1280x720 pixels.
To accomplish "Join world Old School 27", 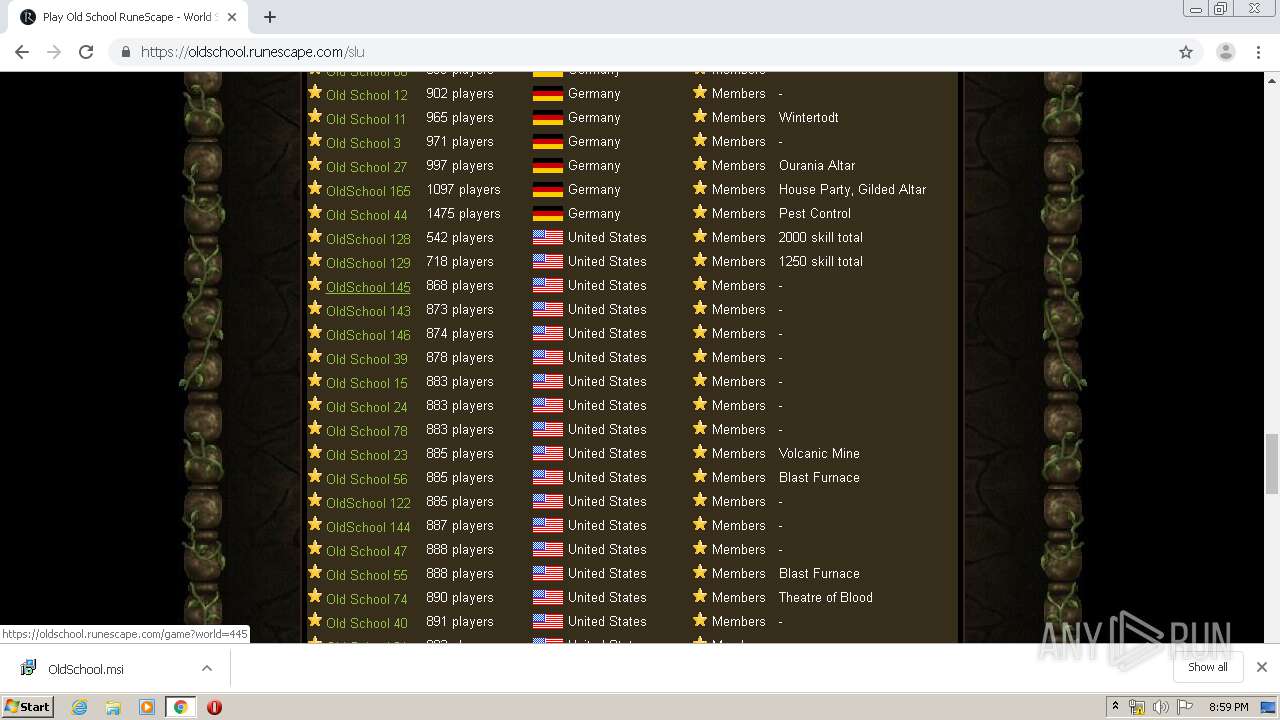I will (x=366, y=167).
